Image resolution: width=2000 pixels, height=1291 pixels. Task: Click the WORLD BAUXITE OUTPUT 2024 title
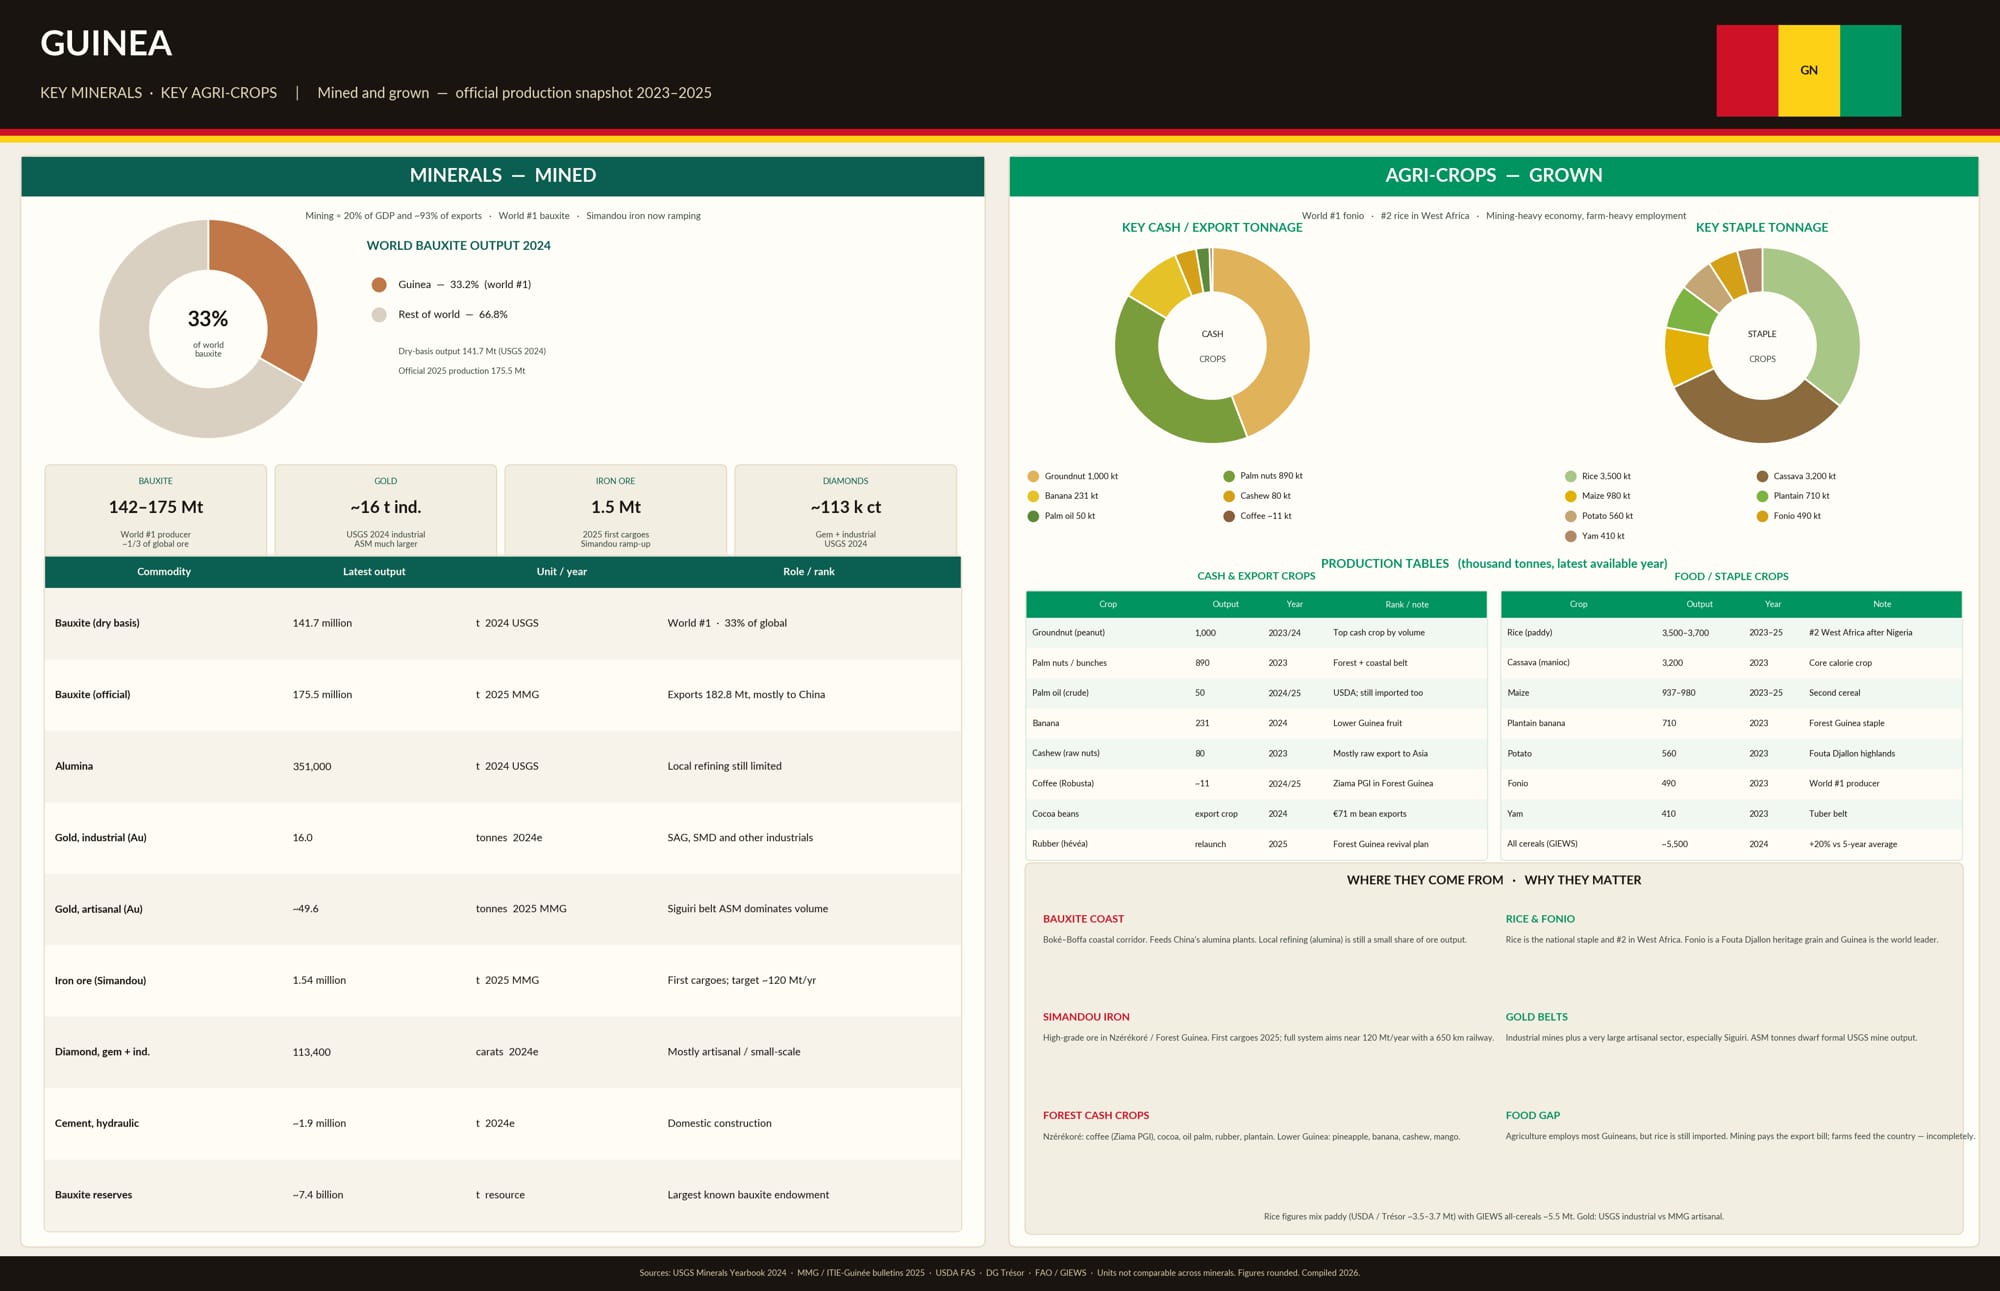click(458, 246)
